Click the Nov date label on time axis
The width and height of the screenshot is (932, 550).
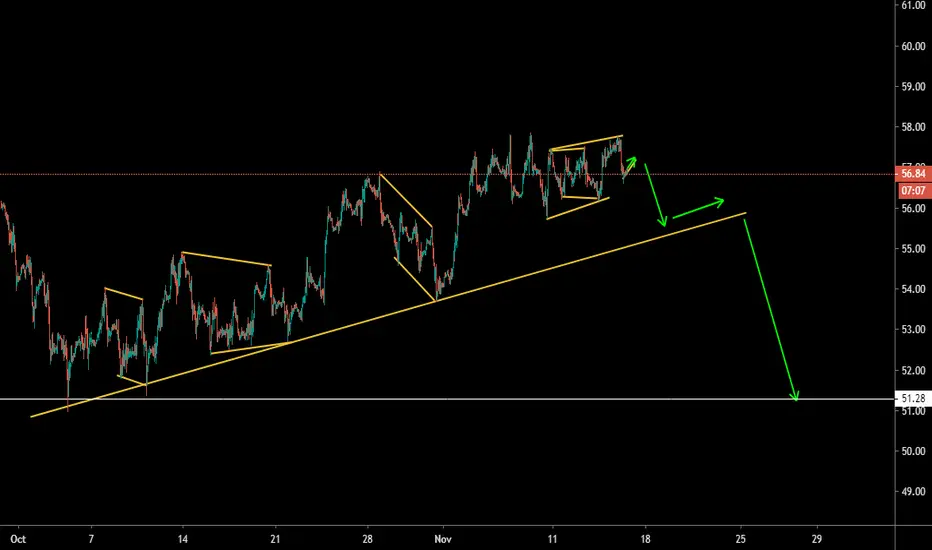pyautogui.click(x=443, y=539)
